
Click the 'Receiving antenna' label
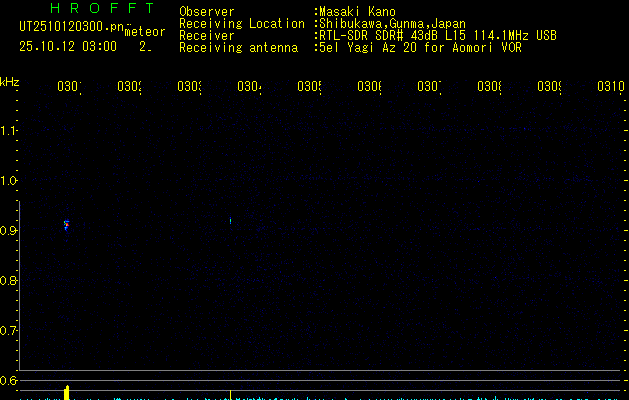(x=239, y=48)
